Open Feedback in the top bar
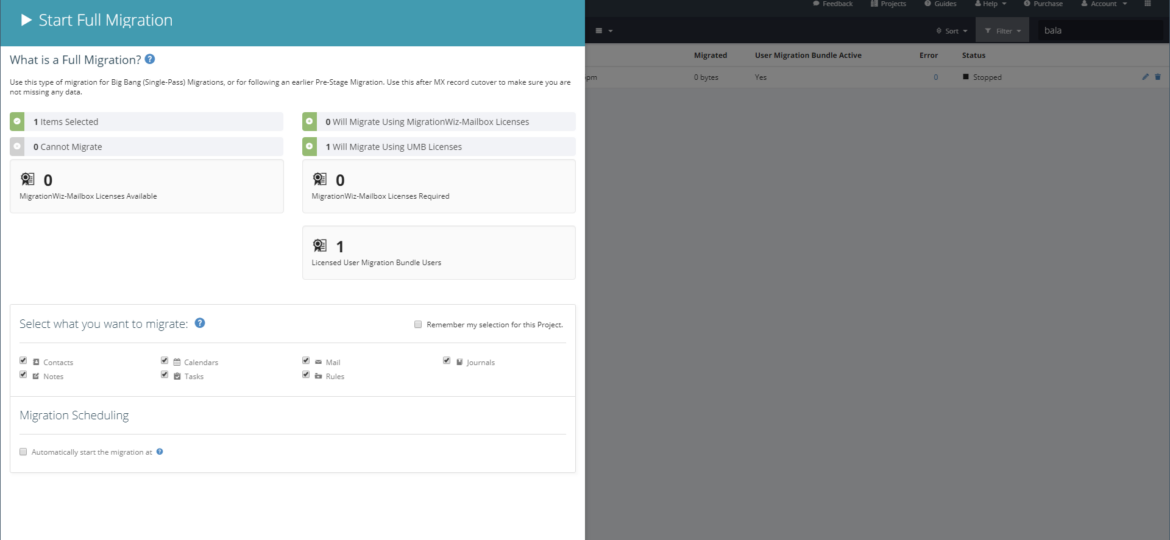 point(833,4)
